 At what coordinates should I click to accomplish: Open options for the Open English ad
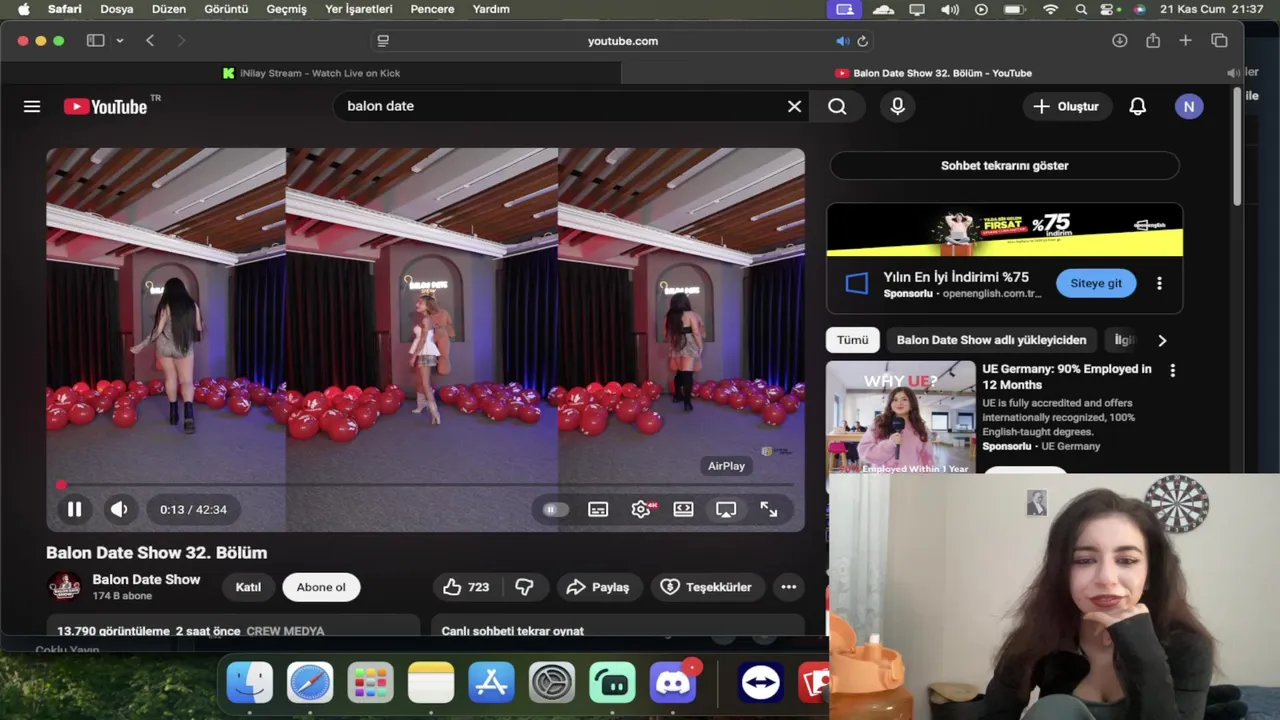pos(1159,283)
